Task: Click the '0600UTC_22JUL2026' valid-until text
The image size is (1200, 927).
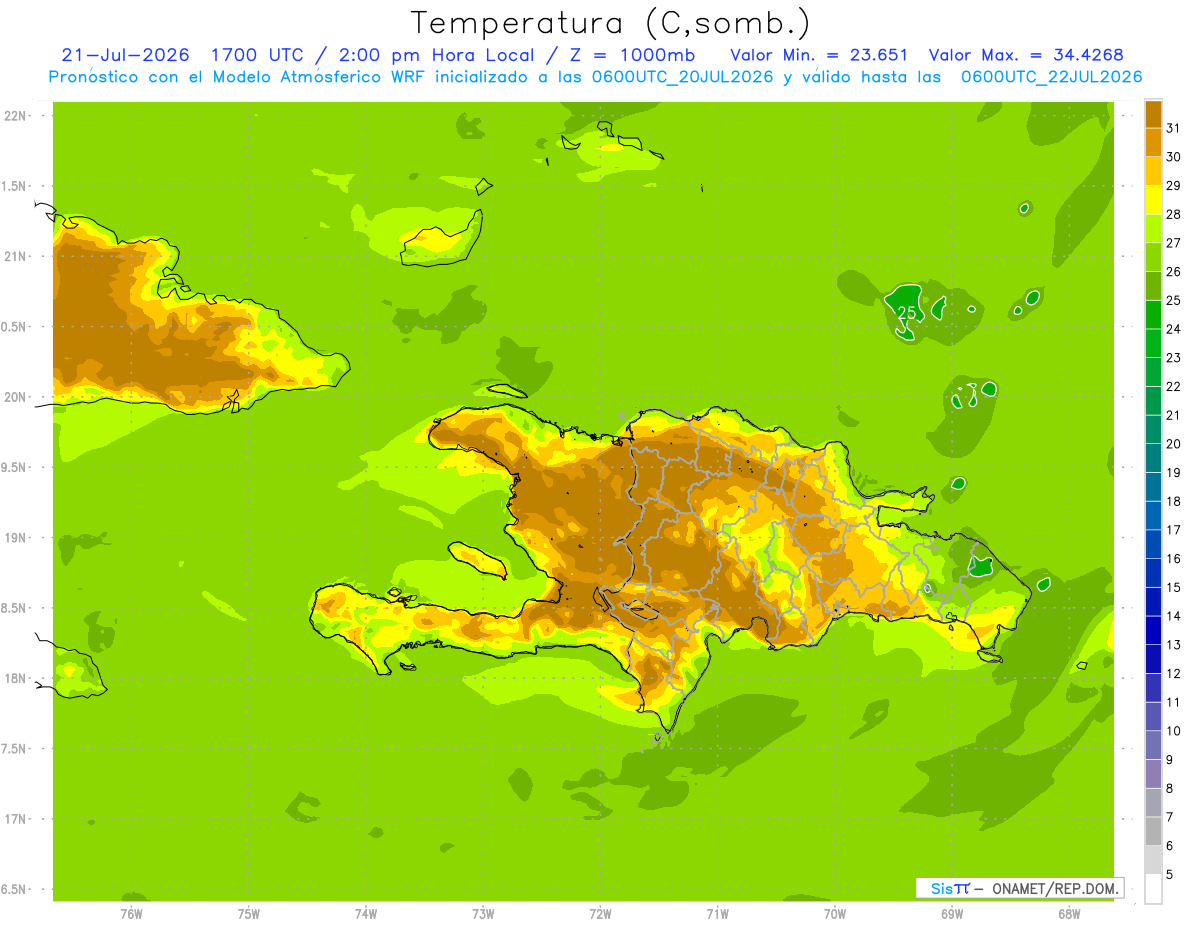Action: (1051, 77)
